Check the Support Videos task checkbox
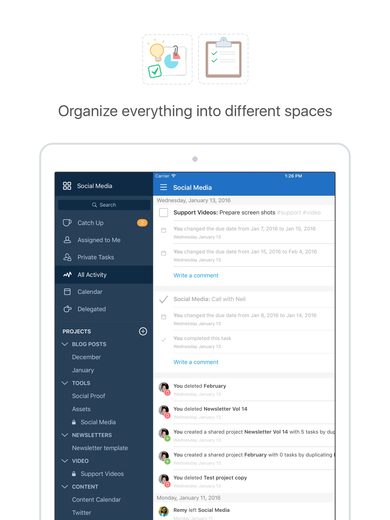390x520 pixels. pos(164,213)
